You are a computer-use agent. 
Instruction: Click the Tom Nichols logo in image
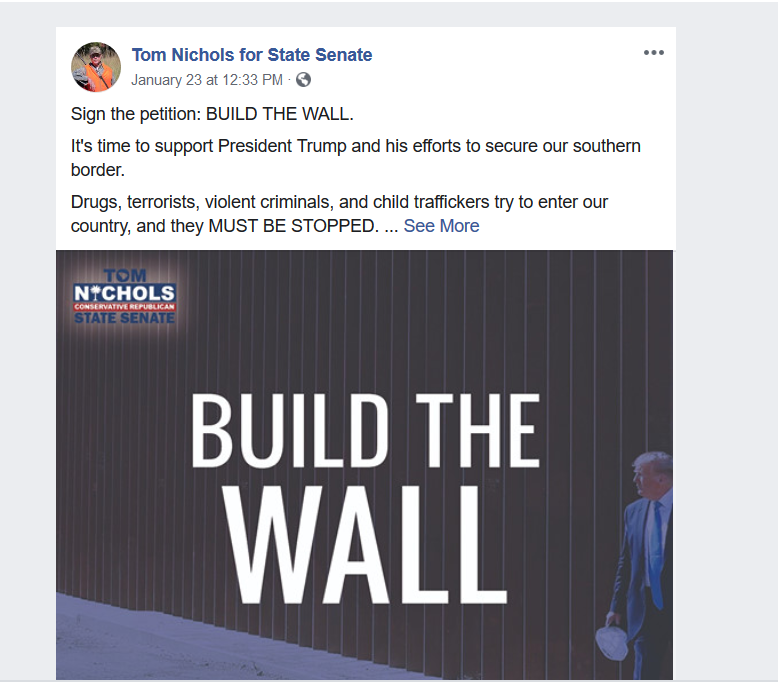(x=124, y=297)
